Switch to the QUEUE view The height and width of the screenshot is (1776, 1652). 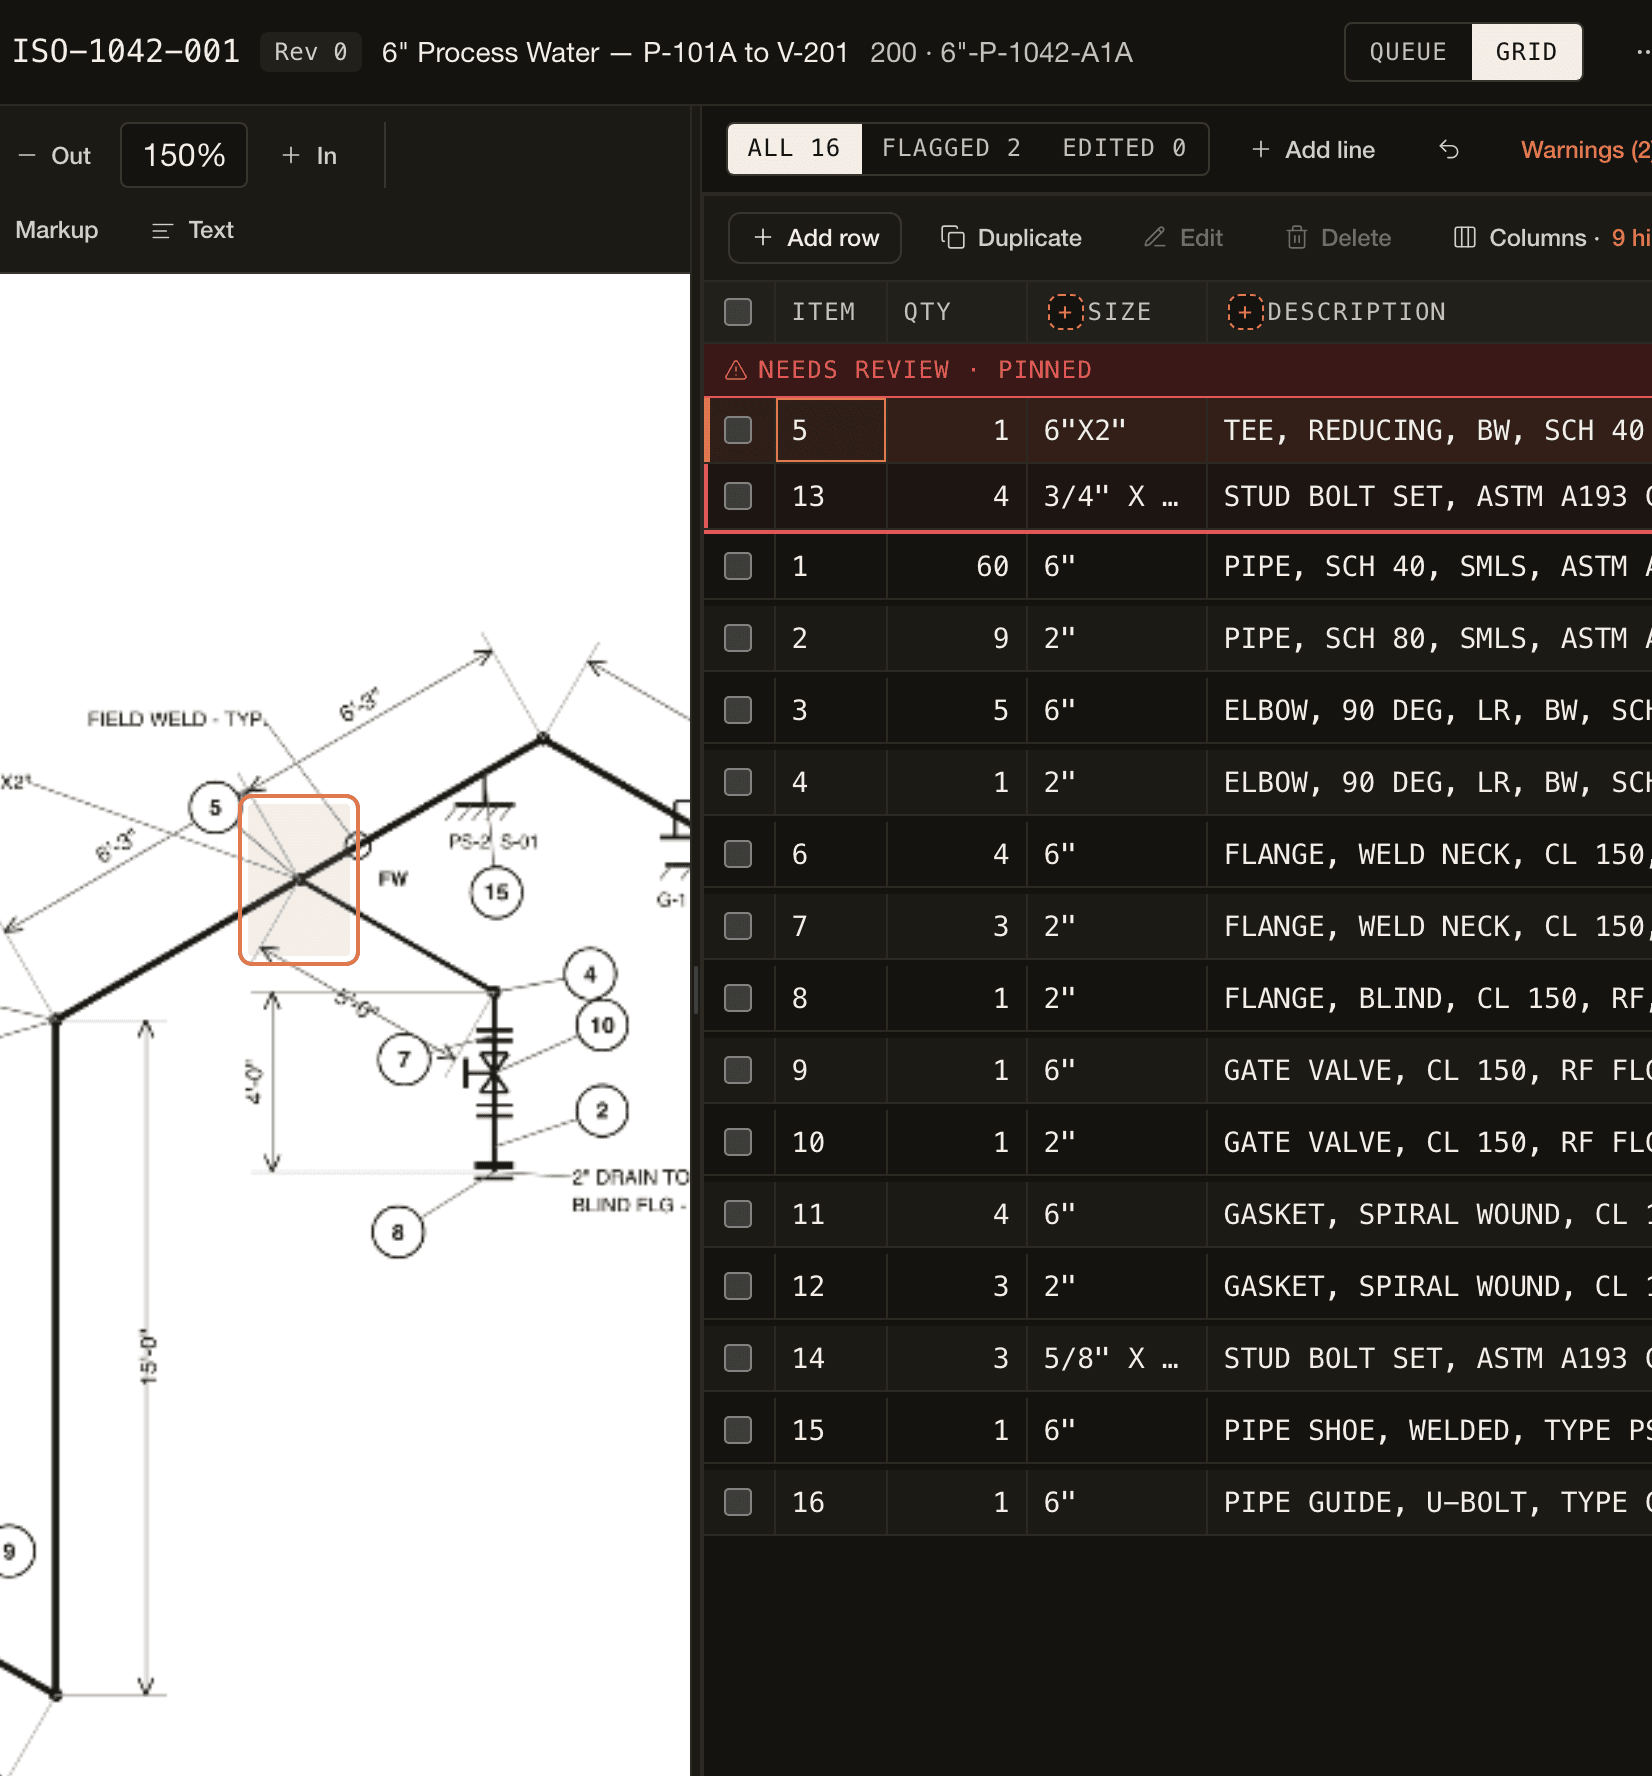1408,52
